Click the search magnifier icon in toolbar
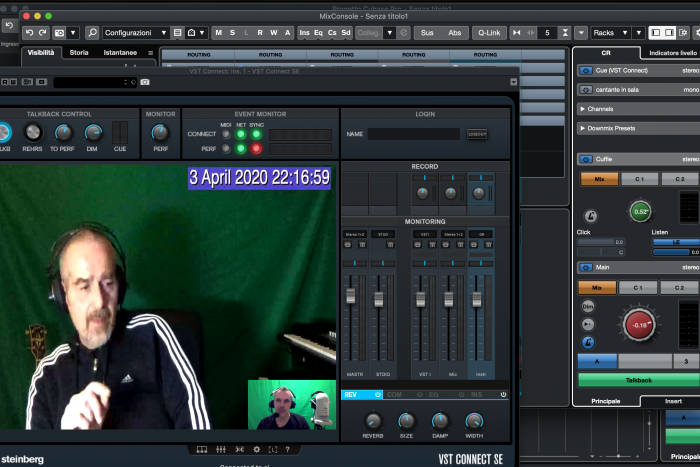This screenshot has width=700, height=467. [93, 33]
